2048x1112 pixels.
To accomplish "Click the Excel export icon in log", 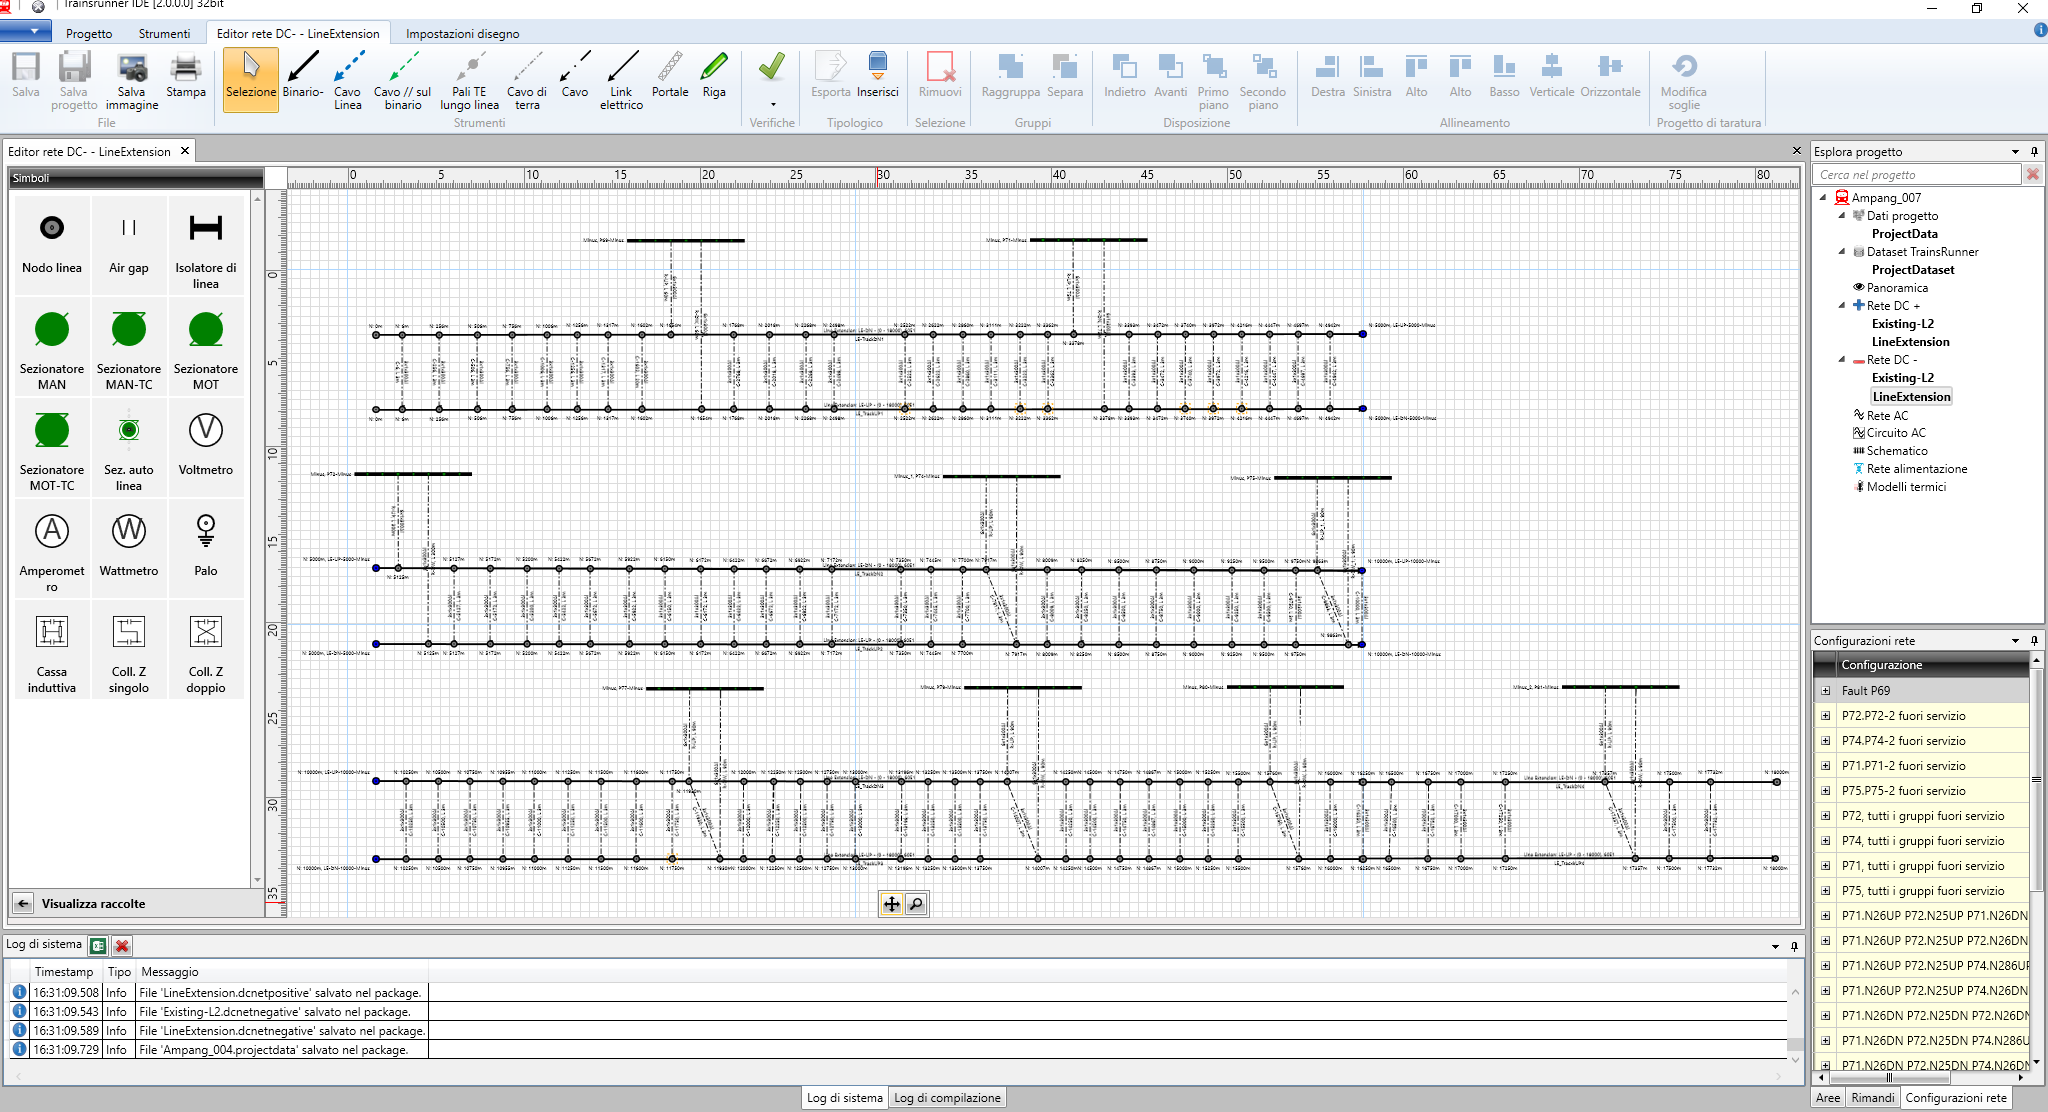I will tap(98, 945).
